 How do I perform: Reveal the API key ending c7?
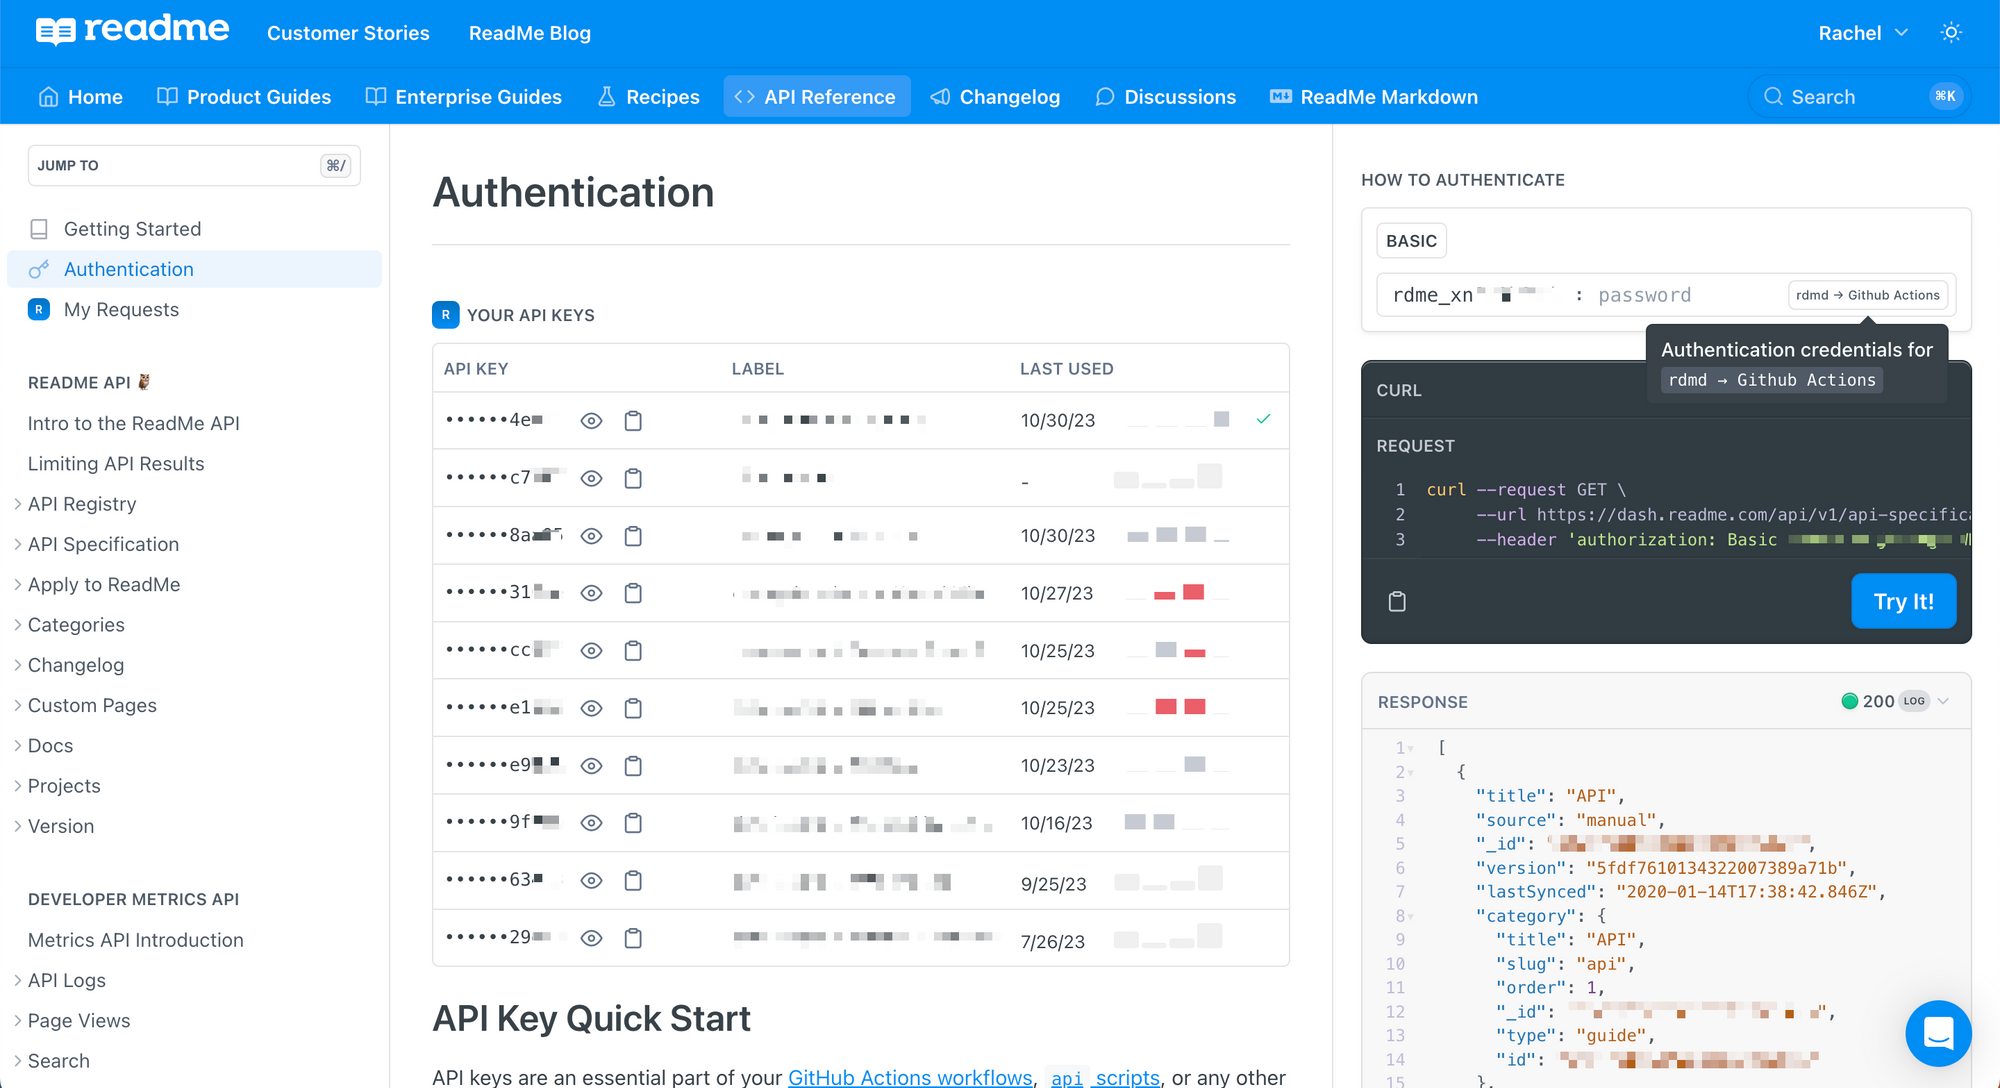click(x=591, y=479)
